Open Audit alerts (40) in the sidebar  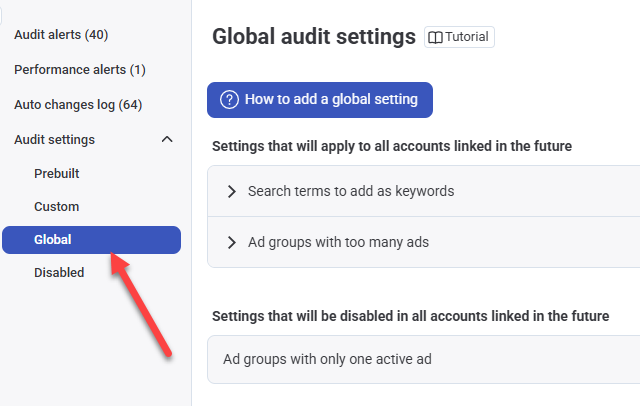[61, 35]
